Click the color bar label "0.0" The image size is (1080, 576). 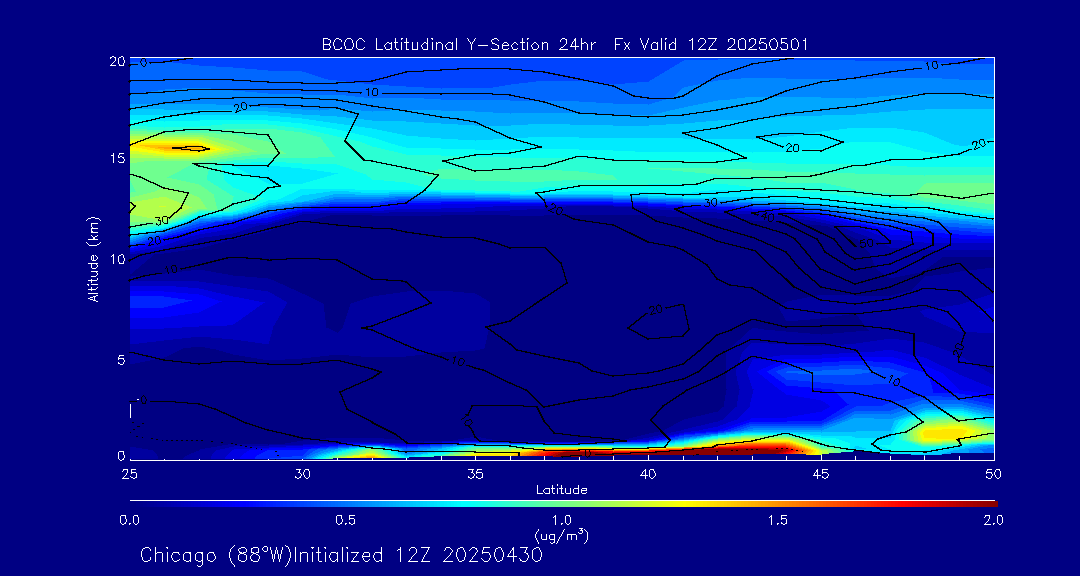click(129, 520)
